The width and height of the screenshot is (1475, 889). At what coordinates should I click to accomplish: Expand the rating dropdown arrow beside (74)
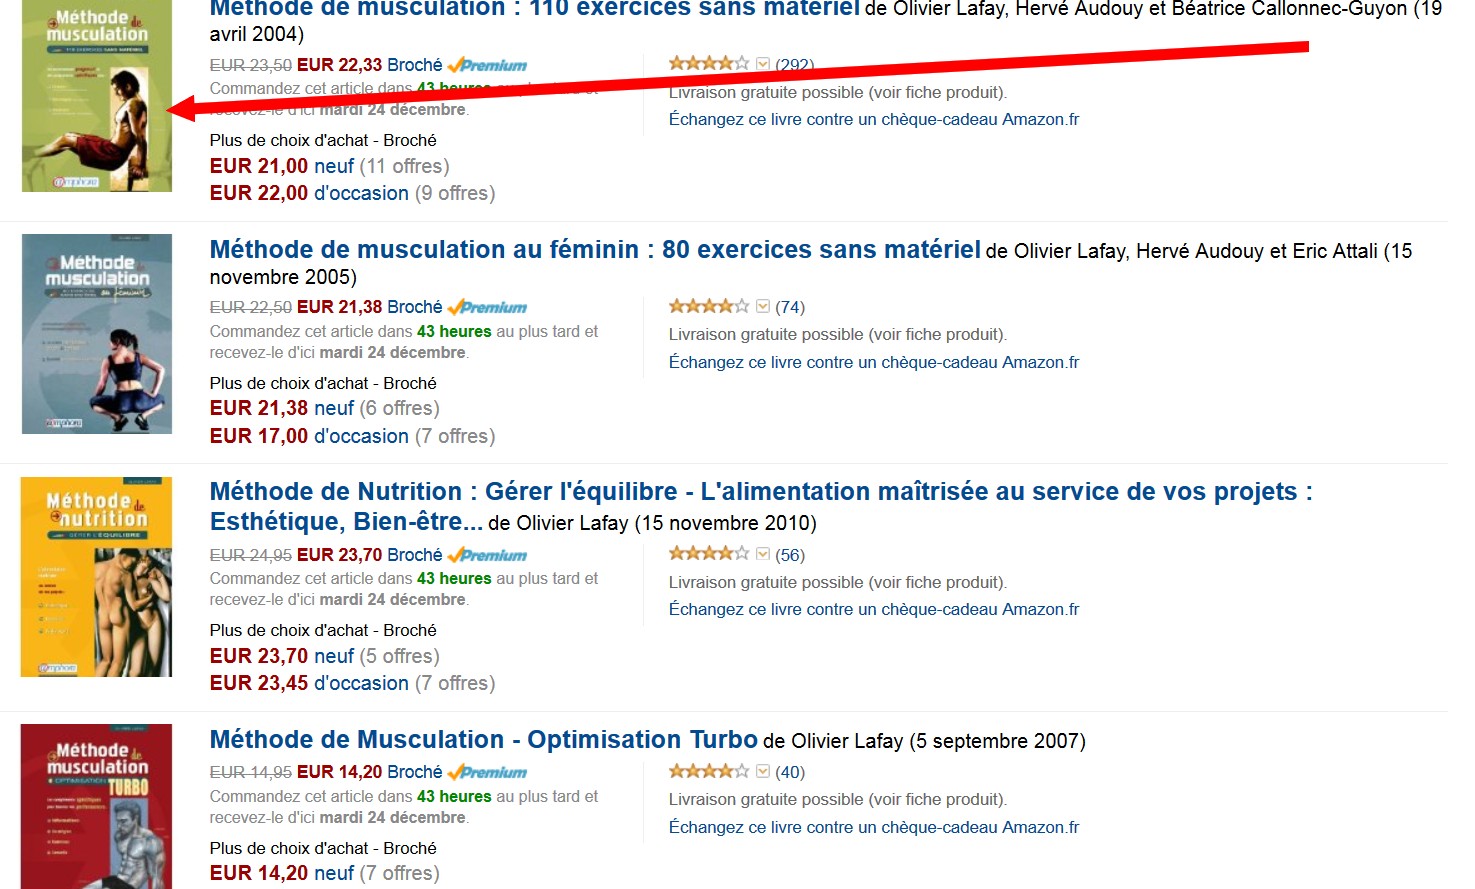(763, 306)
